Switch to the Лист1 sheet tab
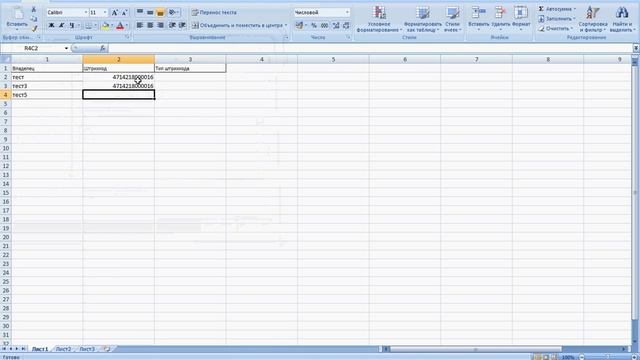 [40, 349]
